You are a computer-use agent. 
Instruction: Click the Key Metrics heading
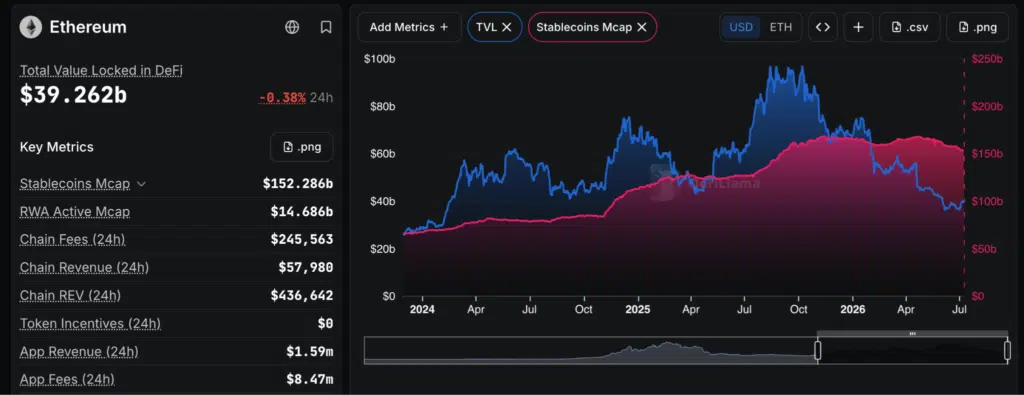(57, 147)
